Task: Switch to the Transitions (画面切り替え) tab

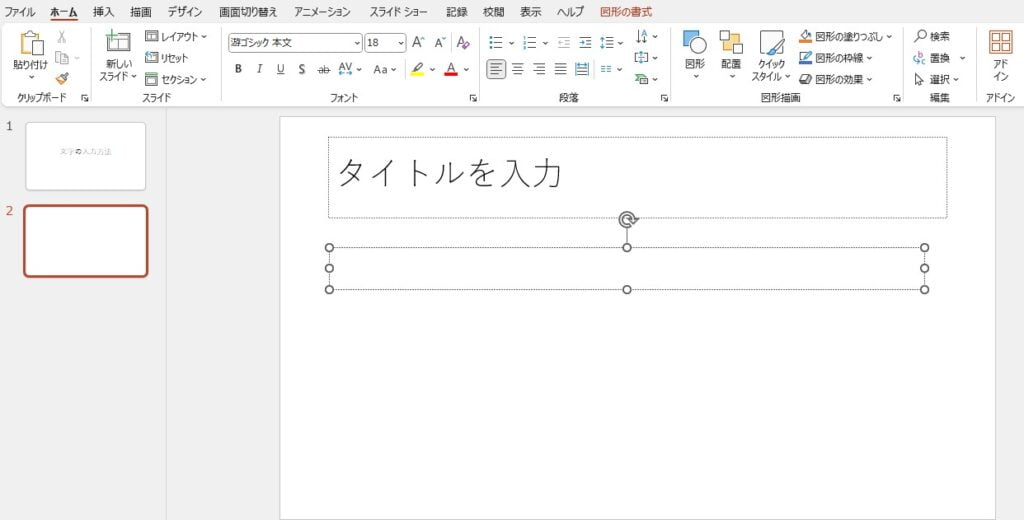Action: click(x=248, y=12)
